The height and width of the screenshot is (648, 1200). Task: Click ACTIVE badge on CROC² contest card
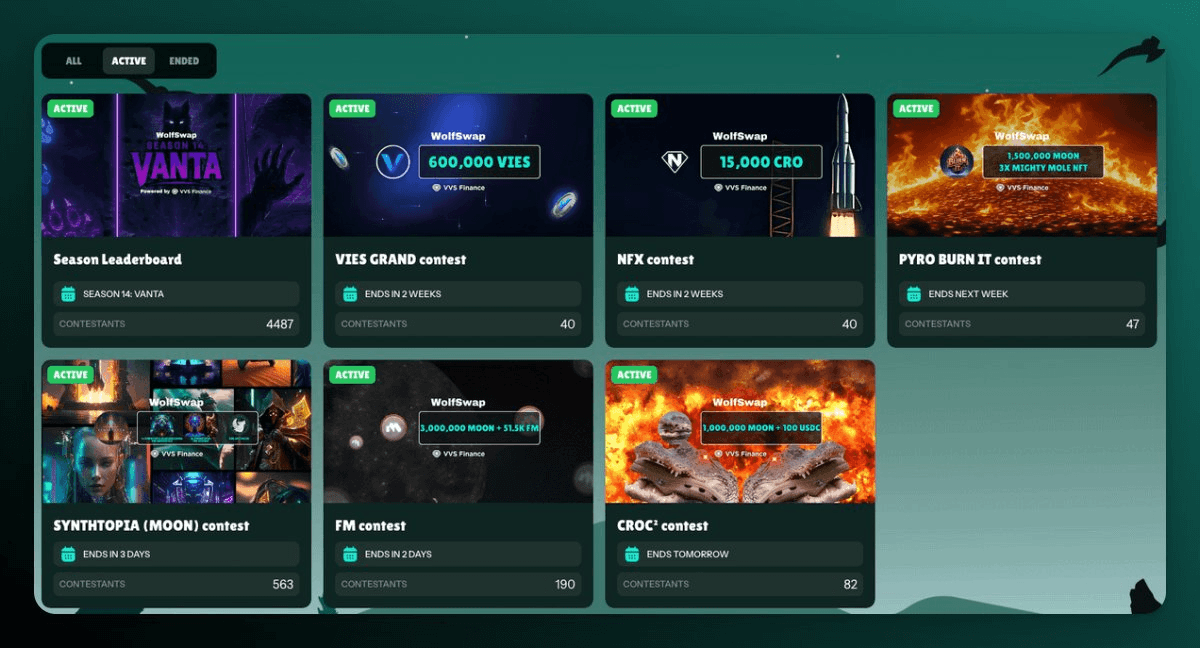tap(634, 374)
